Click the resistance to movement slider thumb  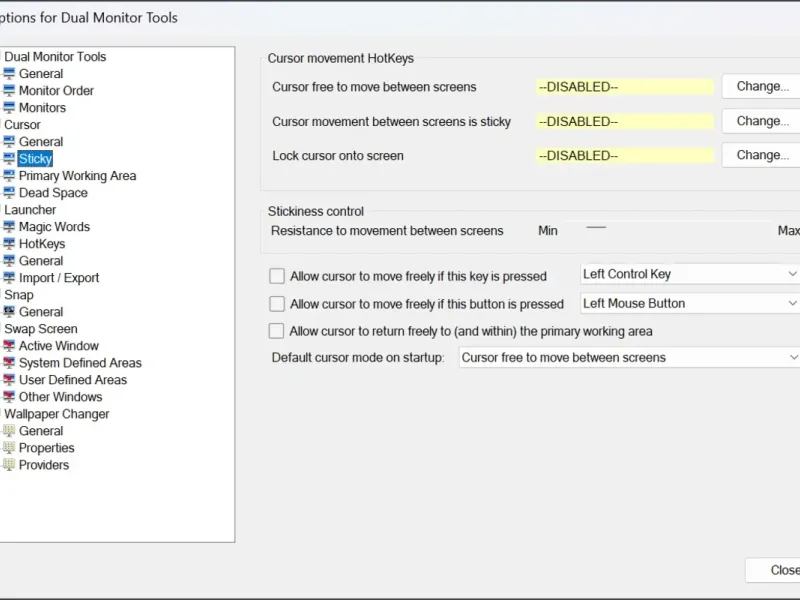596,228
